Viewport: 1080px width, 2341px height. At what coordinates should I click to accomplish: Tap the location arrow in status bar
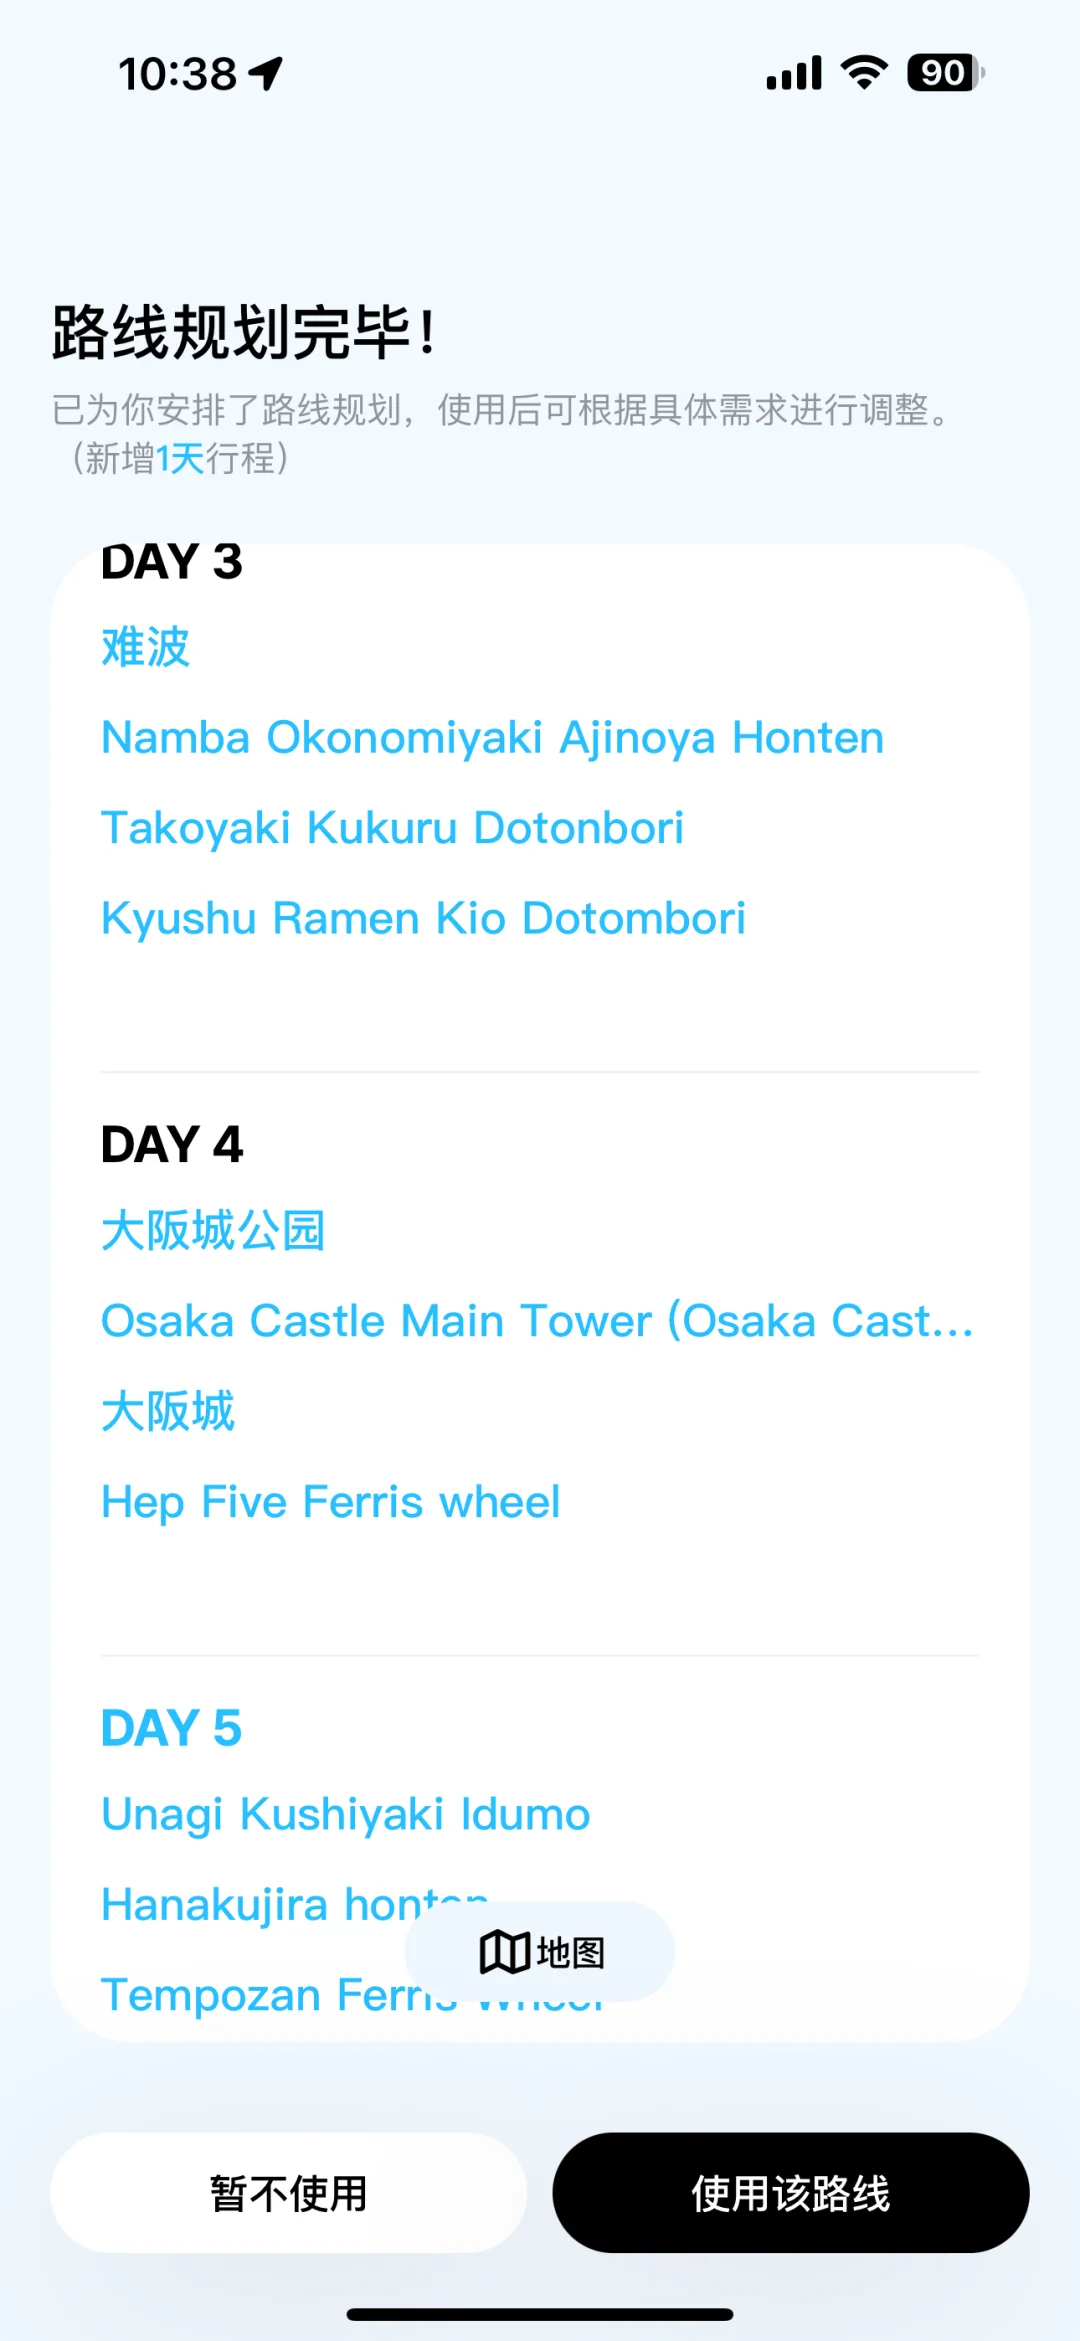(x=266, y=73)
